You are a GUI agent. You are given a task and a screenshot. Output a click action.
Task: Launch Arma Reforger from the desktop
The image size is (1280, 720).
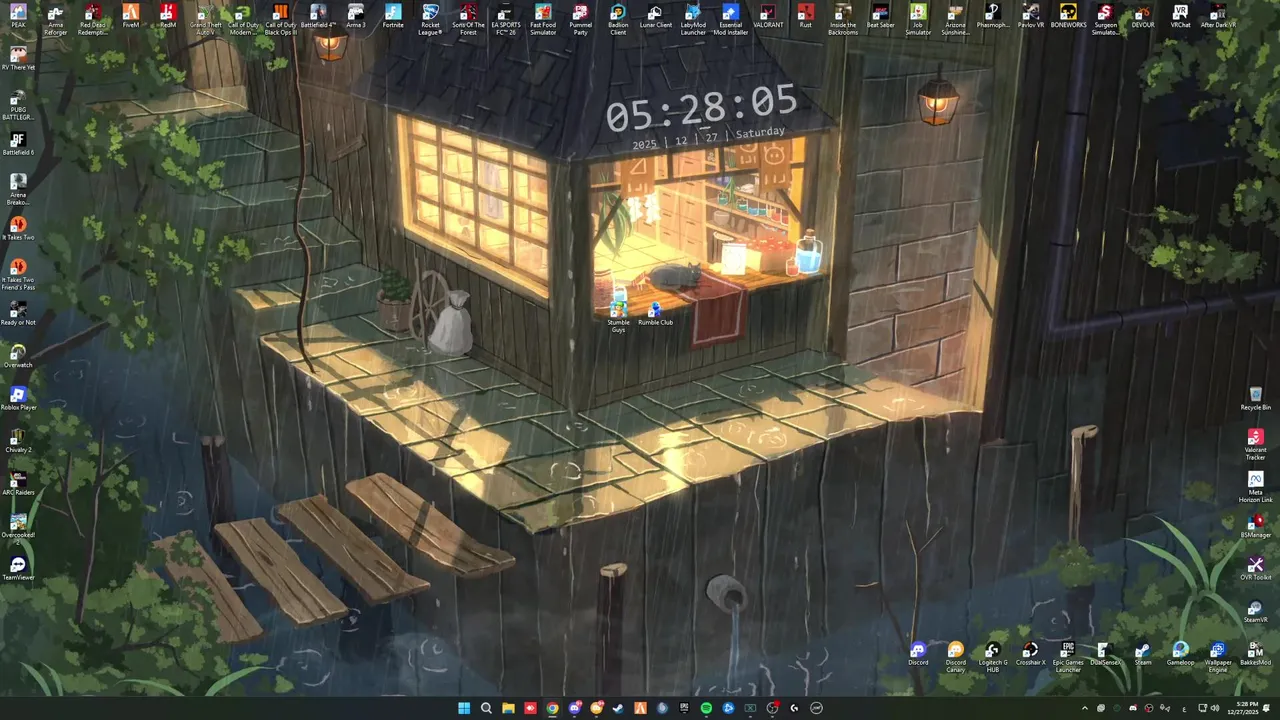click(x=56, y=20)
